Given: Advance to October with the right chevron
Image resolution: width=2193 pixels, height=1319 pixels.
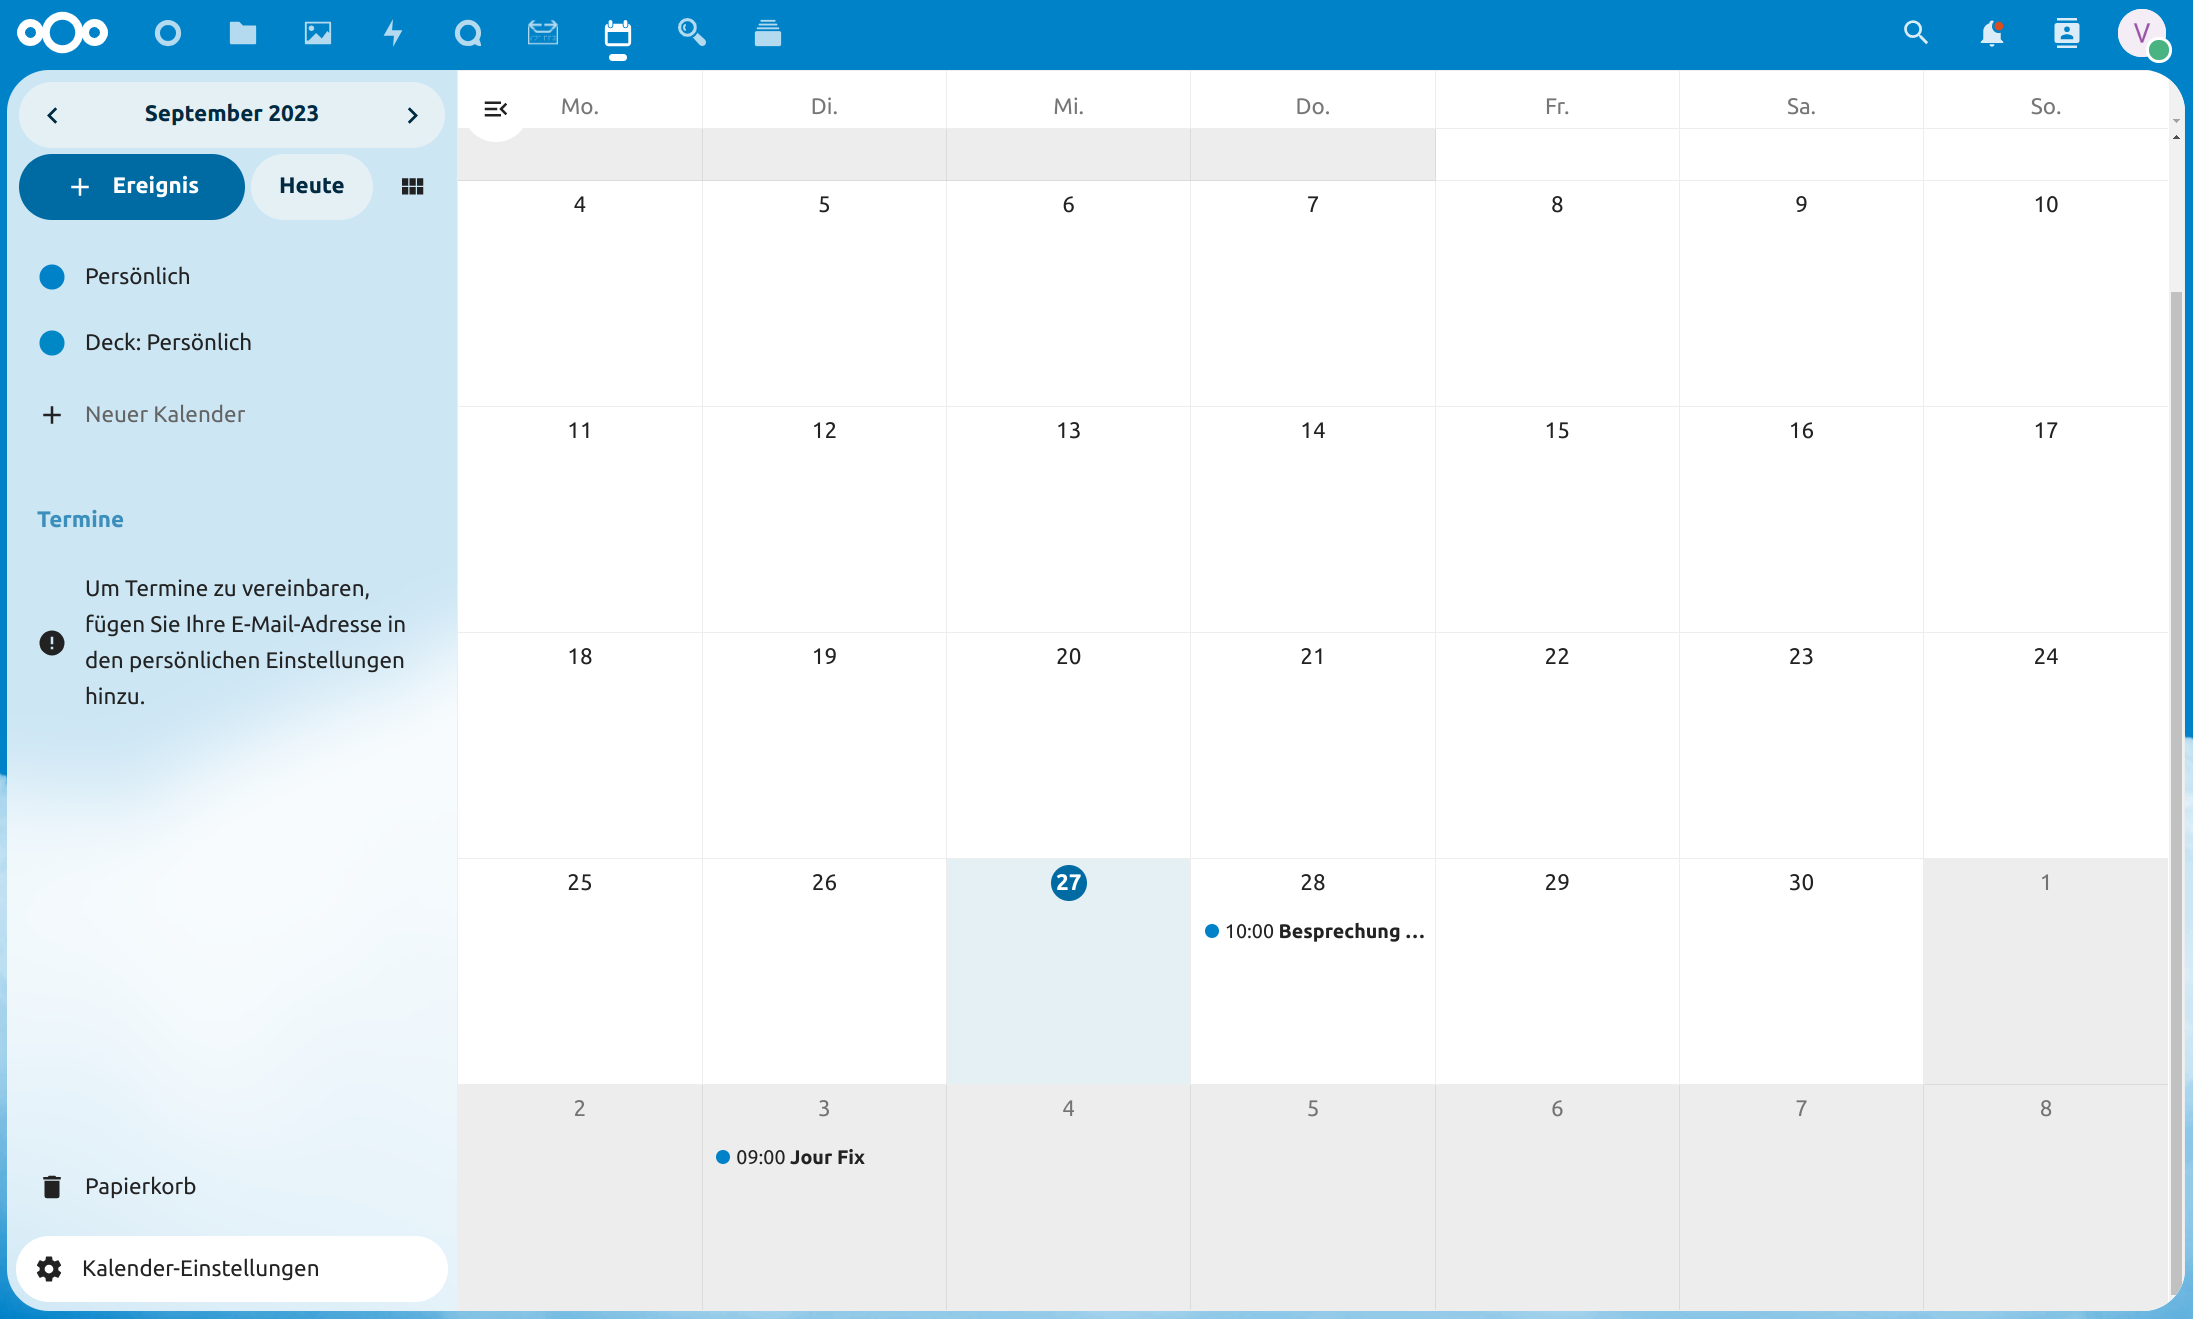Looking at the screenshot, I should tap(412, 114).
